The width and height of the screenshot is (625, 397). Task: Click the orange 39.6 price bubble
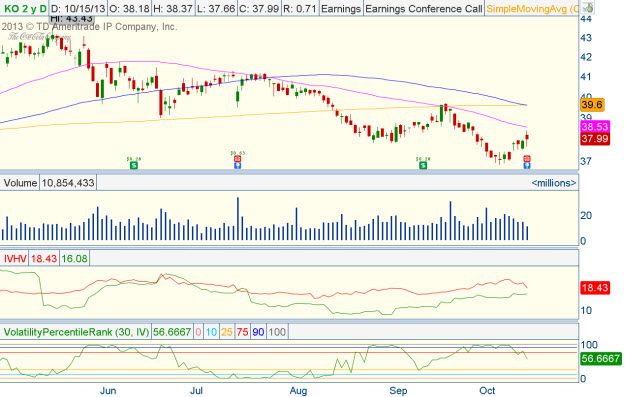(592, 105)
